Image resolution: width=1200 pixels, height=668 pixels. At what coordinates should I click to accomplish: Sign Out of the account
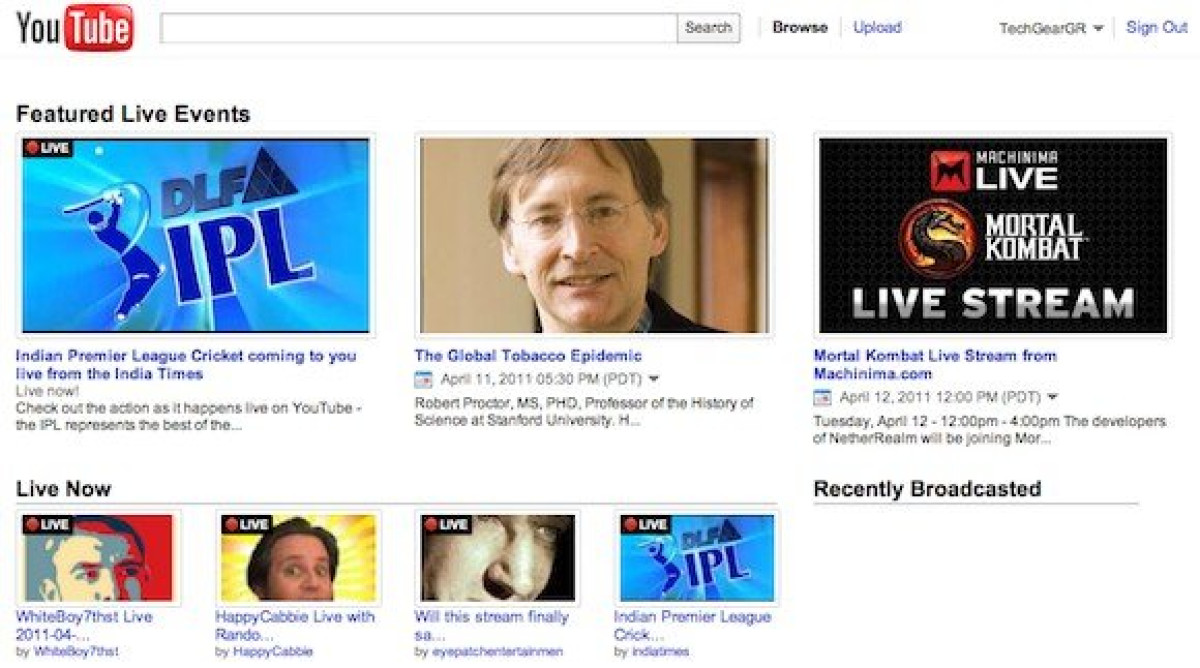tap(1157, 28)
